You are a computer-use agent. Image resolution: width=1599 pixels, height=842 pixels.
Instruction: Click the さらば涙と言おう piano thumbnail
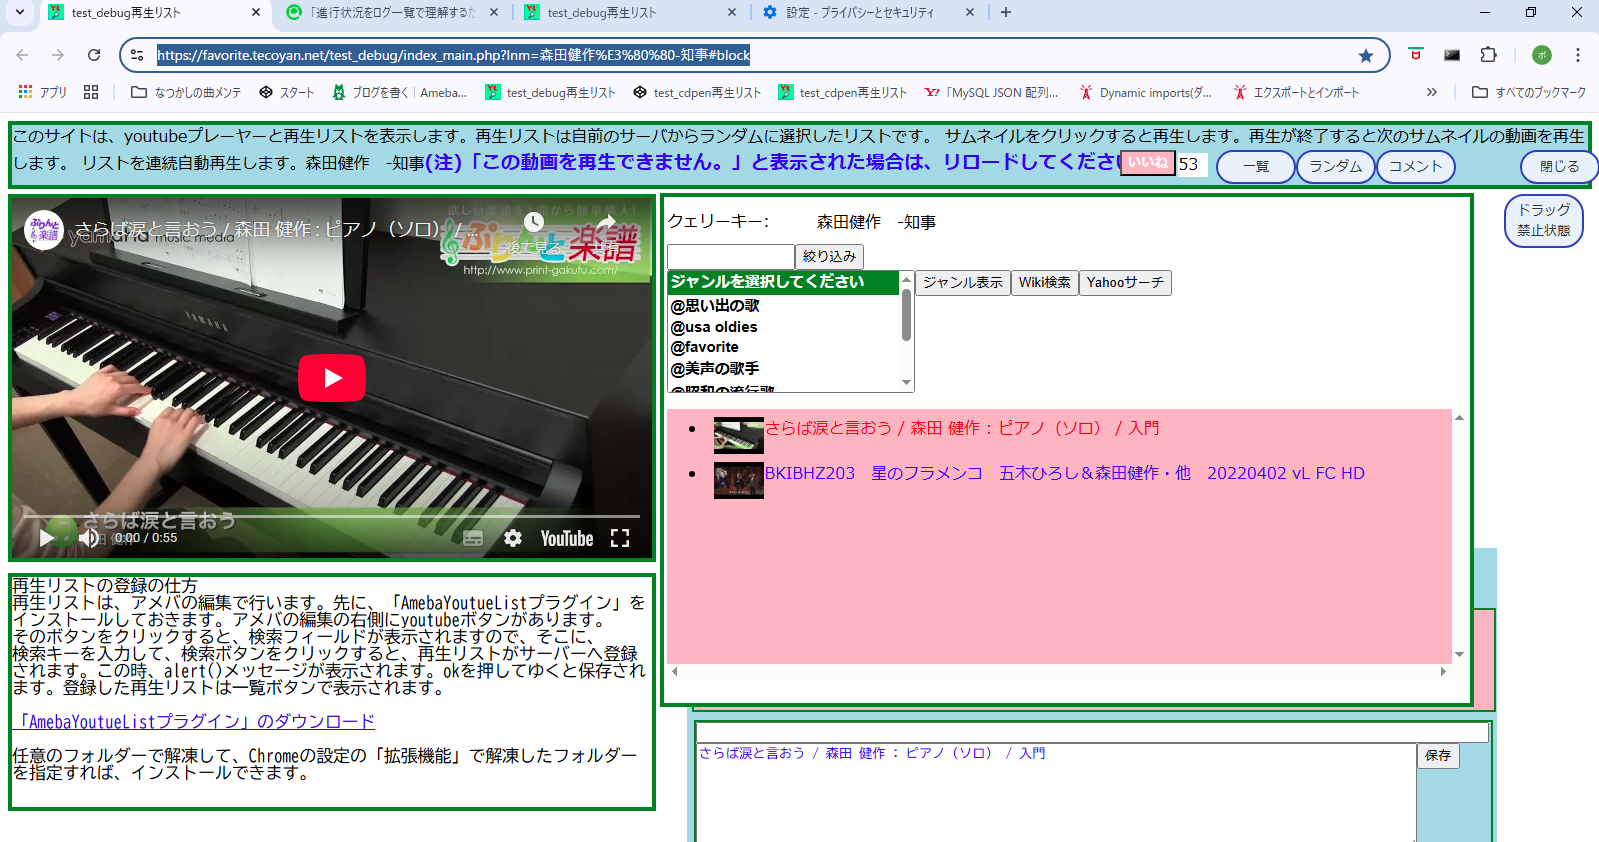tap(738, 436)
